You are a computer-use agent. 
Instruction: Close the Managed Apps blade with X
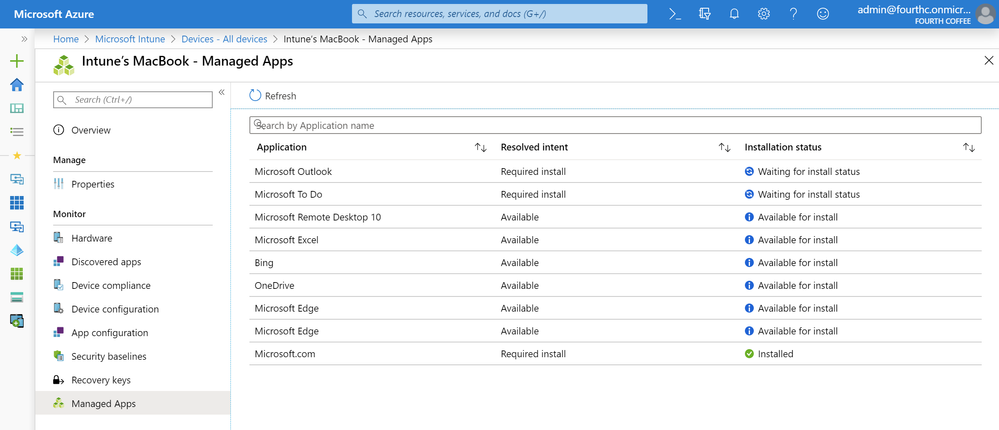pos(989,61)
